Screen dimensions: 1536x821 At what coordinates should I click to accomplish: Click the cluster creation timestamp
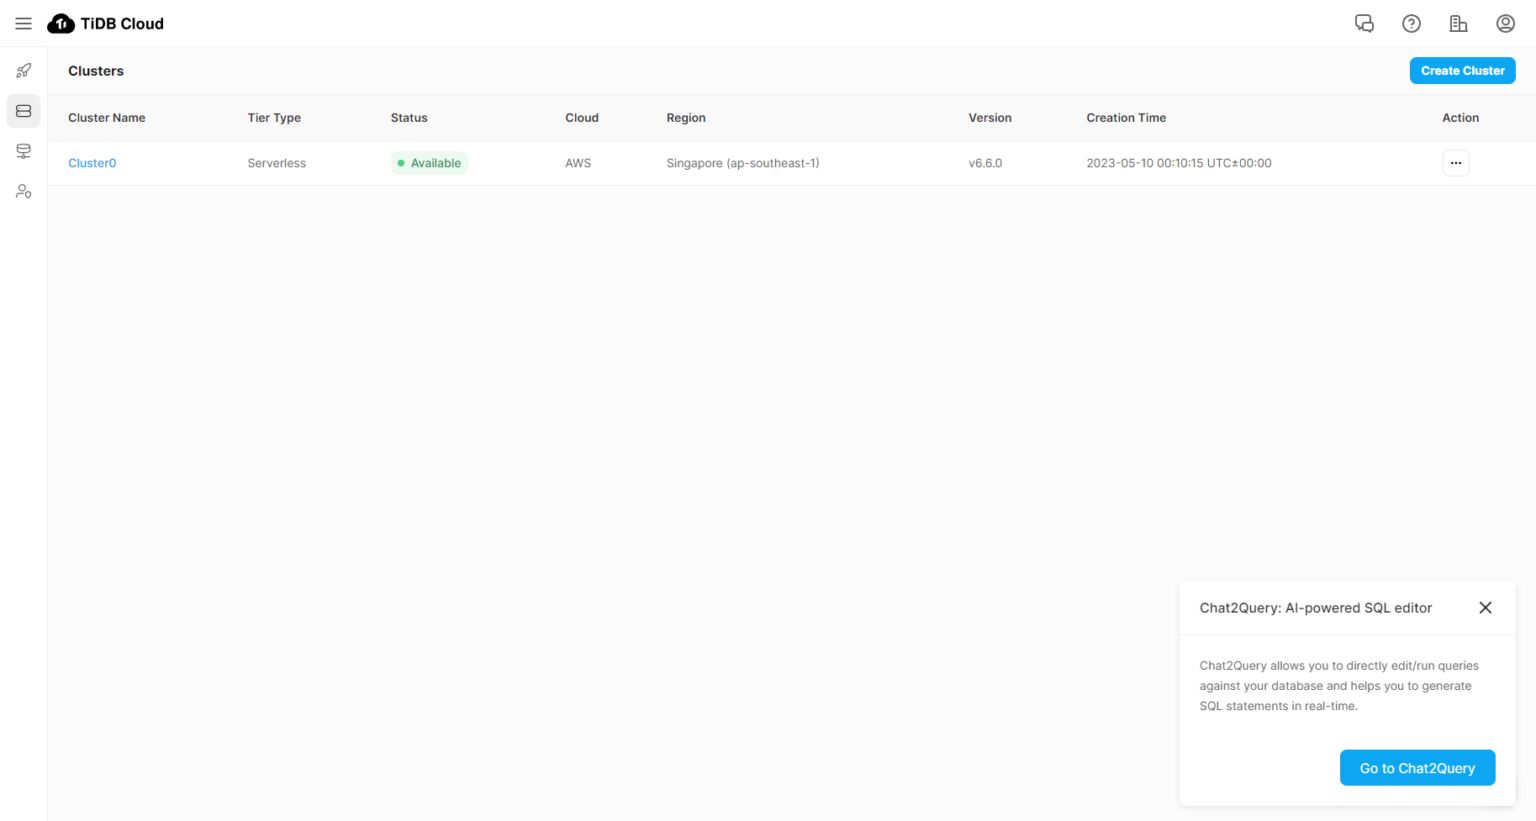click(1178, 162)
